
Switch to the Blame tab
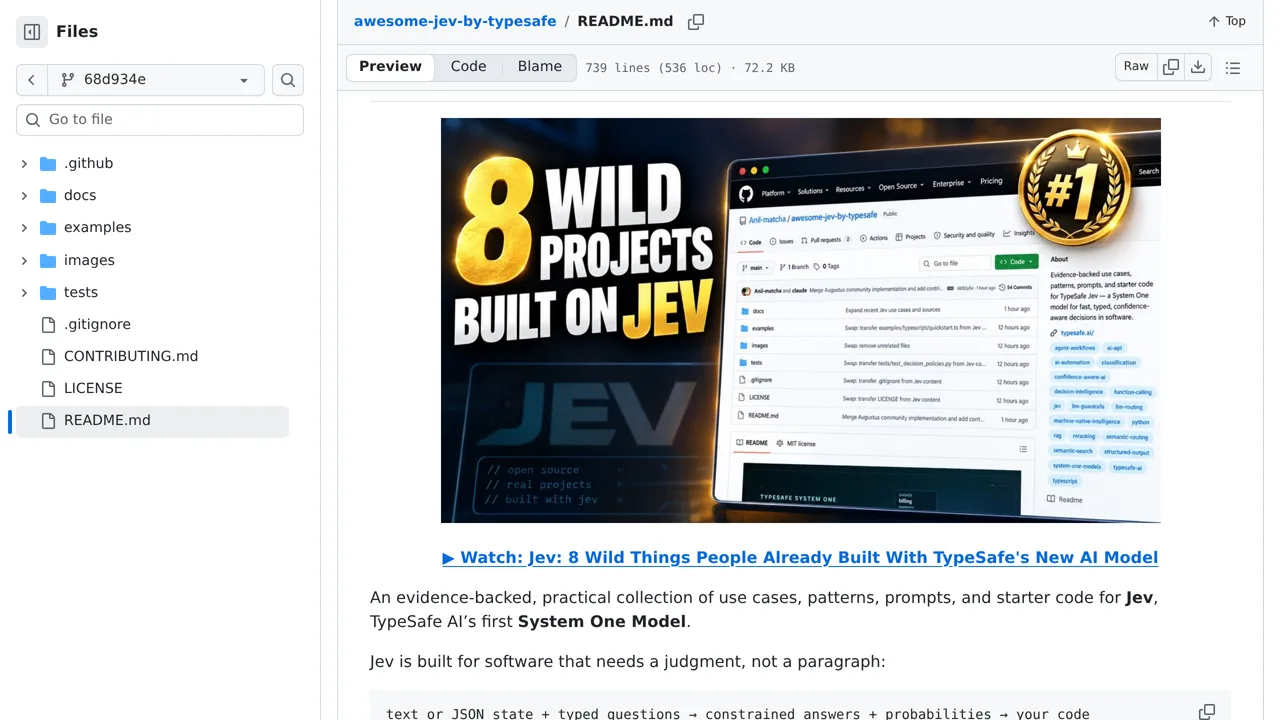click(540, 67)
